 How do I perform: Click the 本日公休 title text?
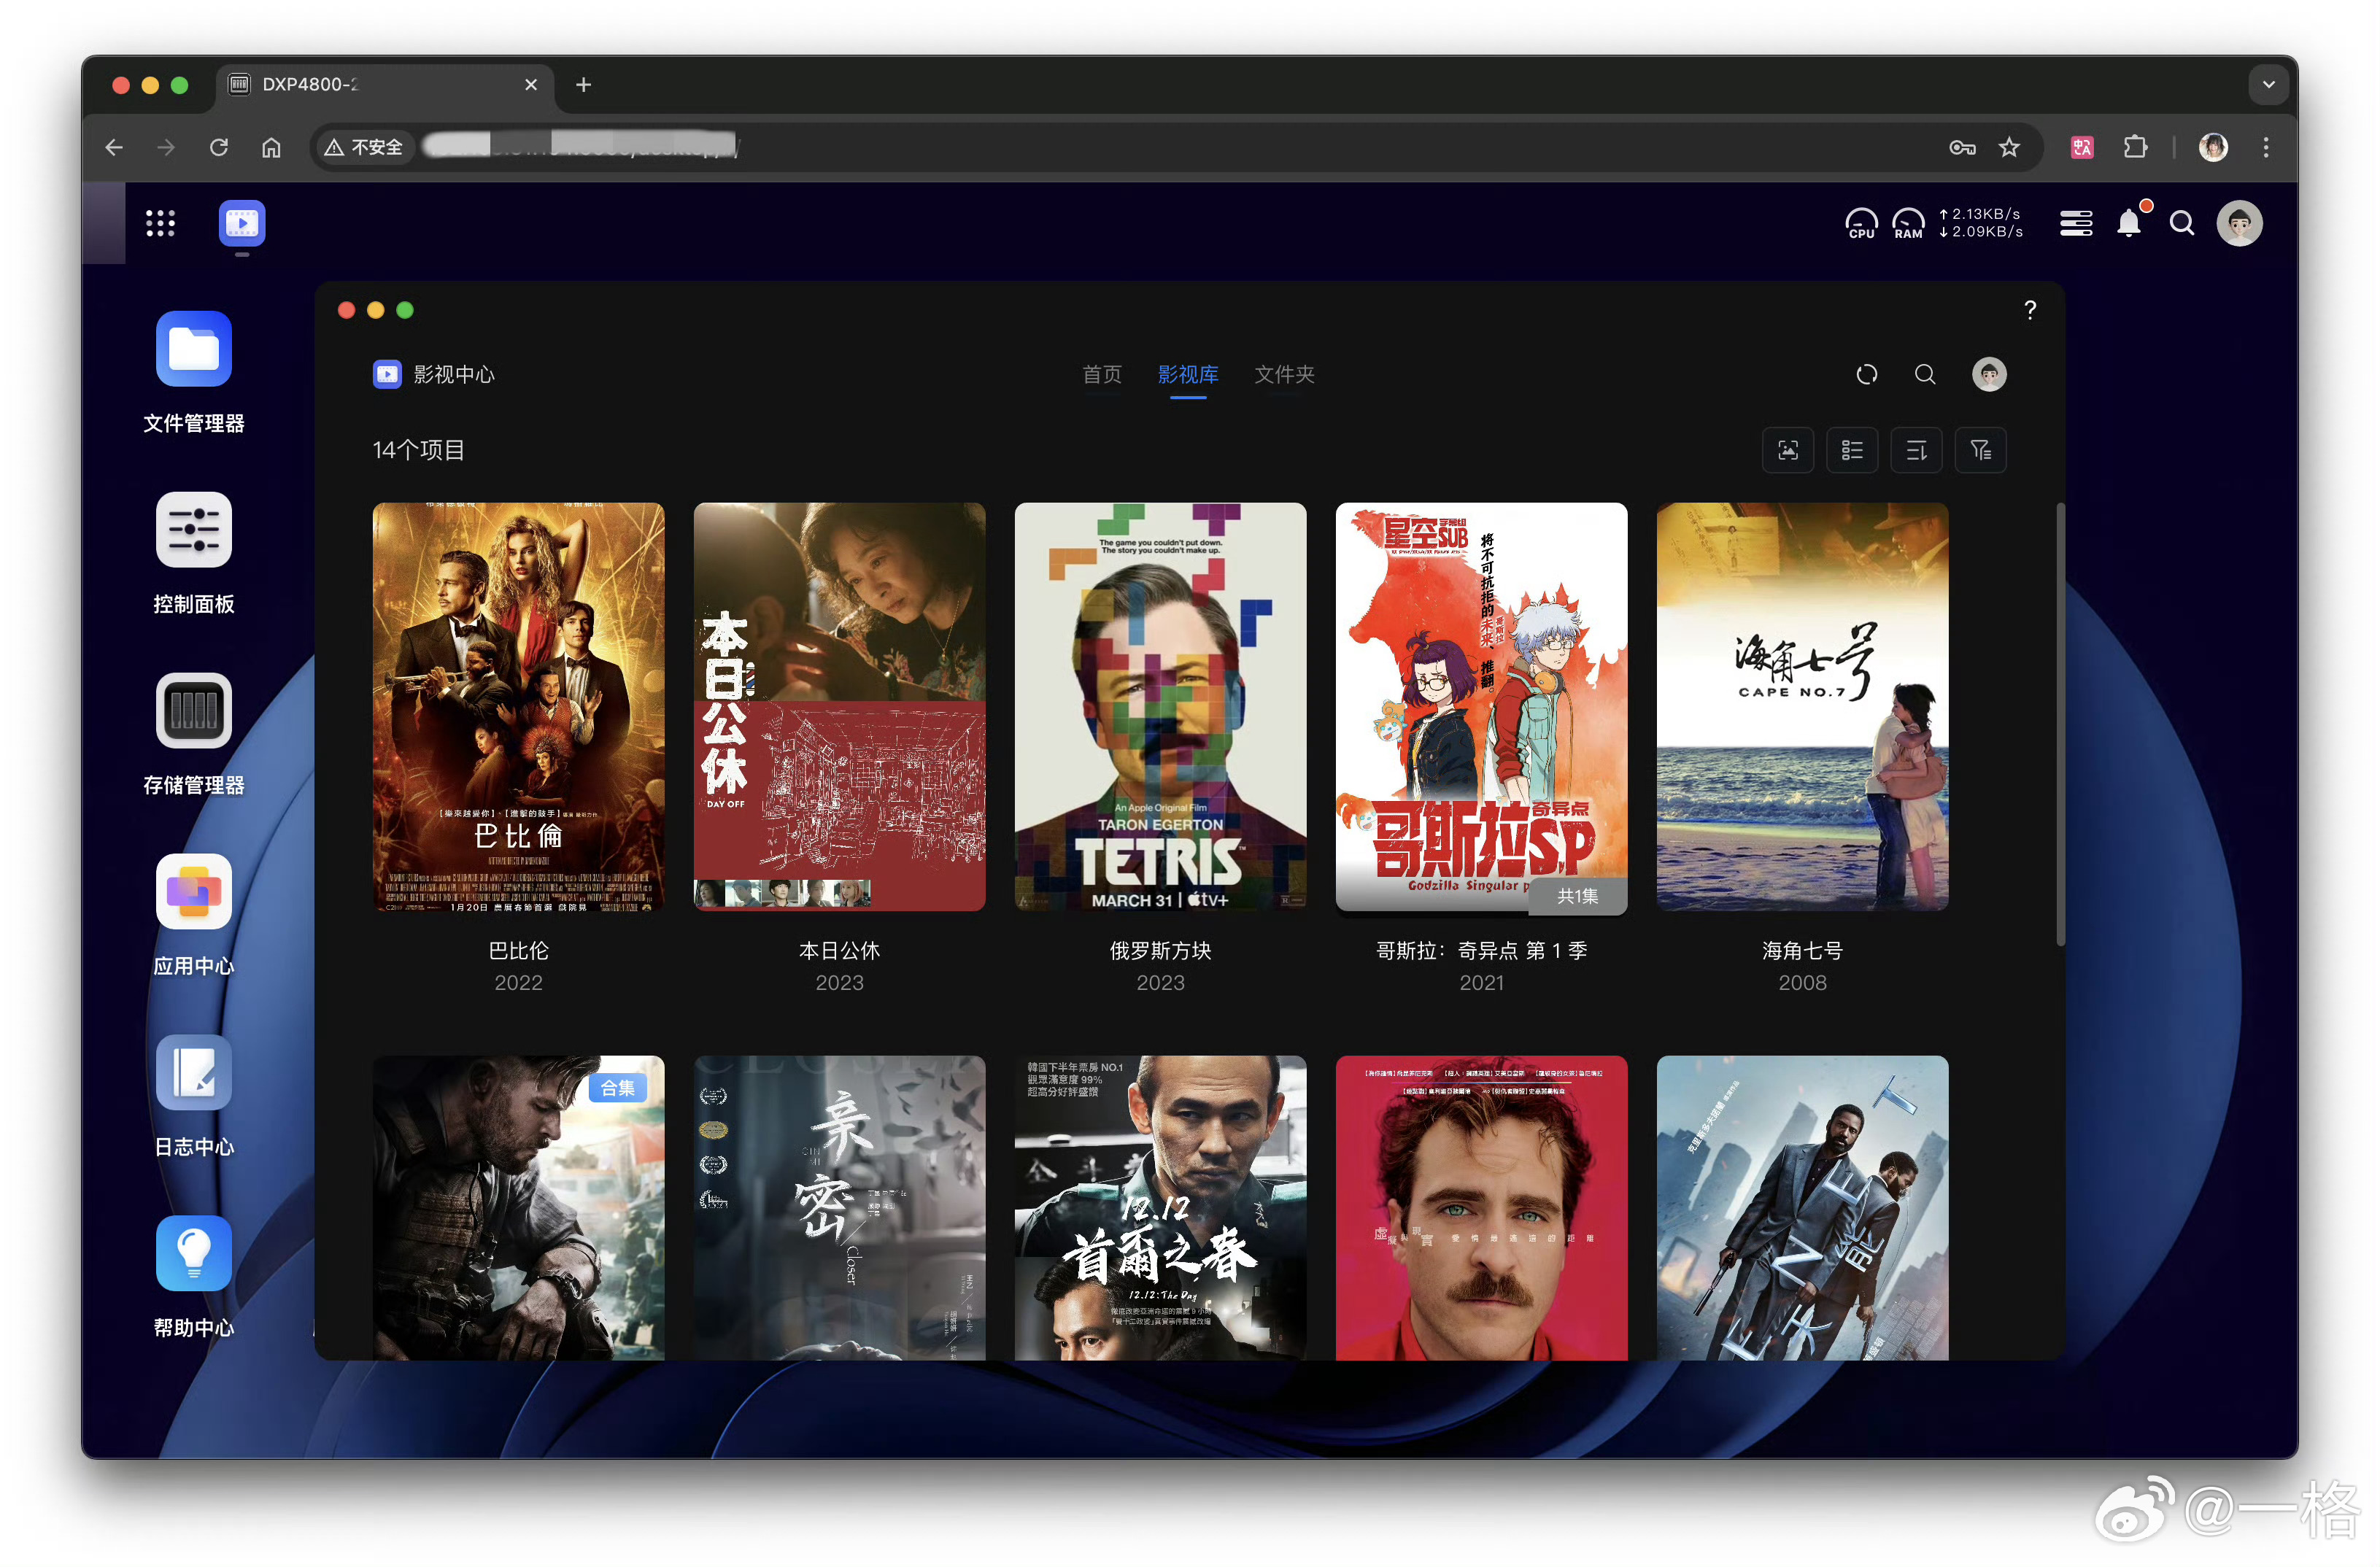[x=839, y=950]
